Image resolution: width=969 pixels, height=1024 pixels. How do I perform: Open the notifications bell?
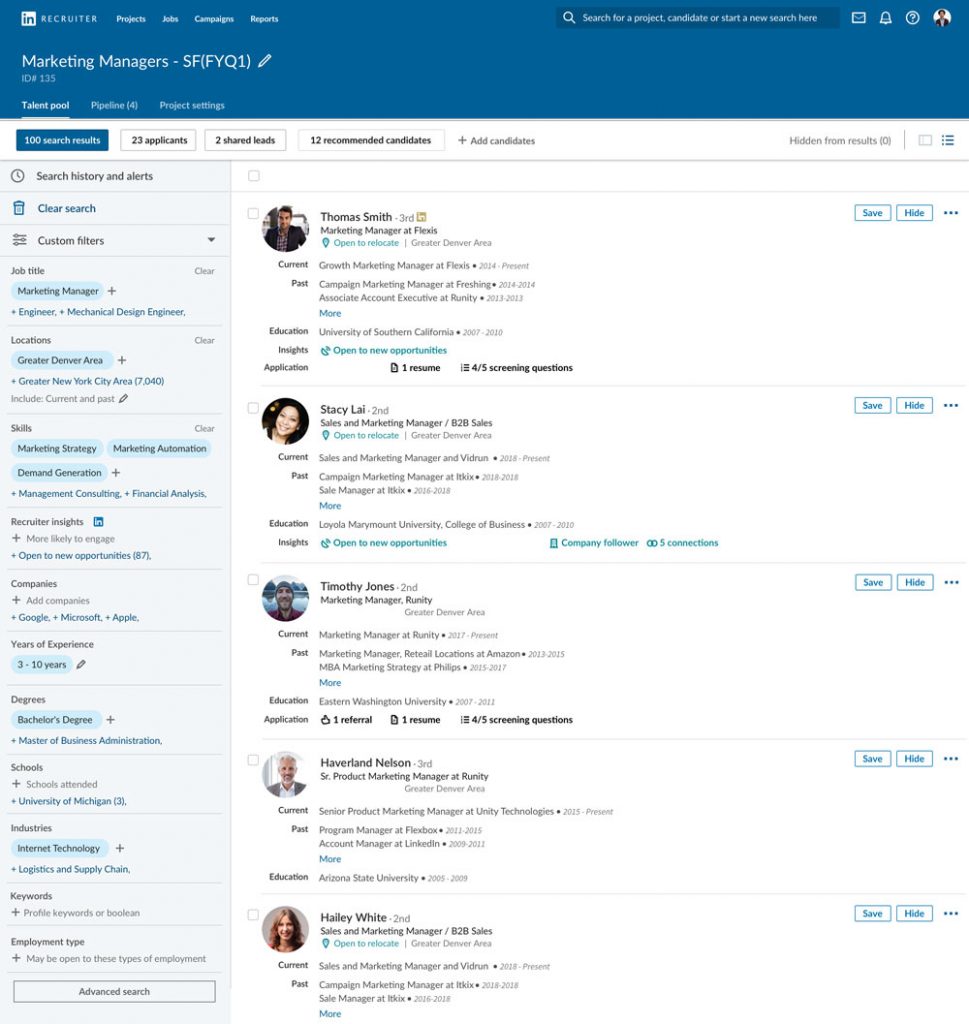[x=885, y=18]
